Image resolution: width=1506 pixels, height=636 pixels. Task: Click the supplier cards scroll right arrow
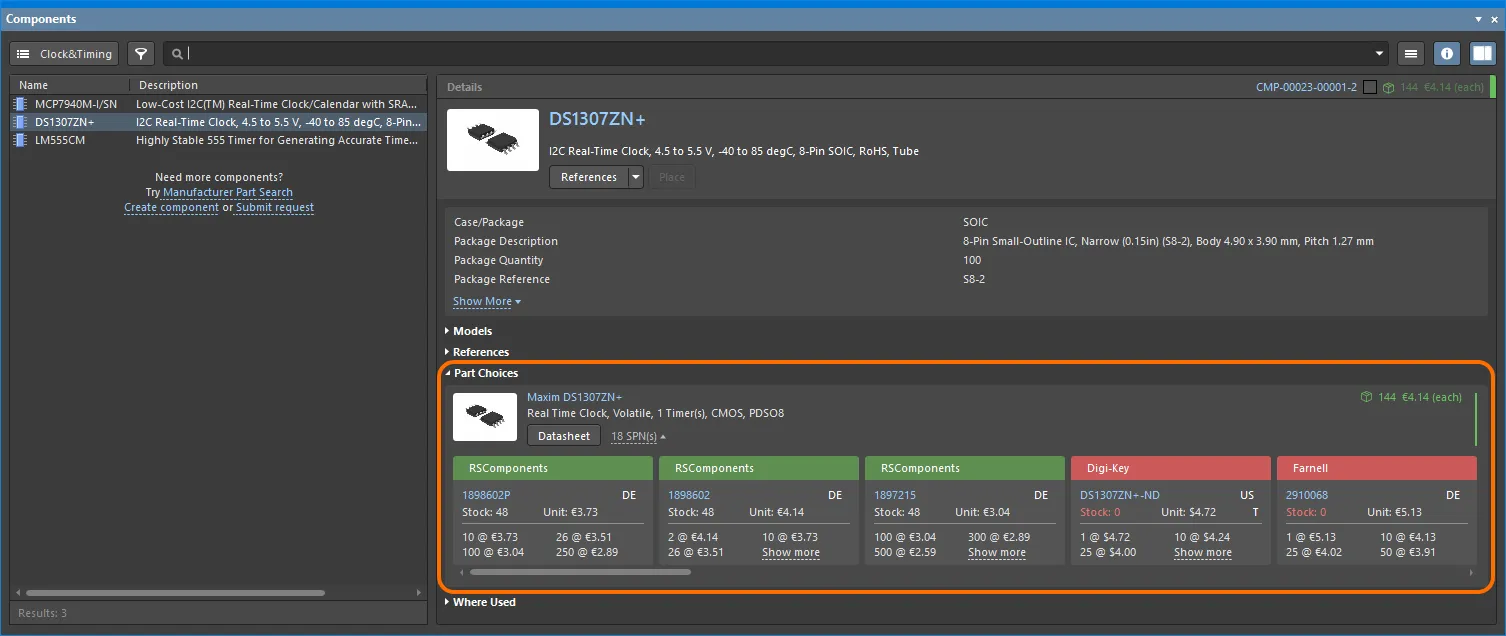[1471, 573]
